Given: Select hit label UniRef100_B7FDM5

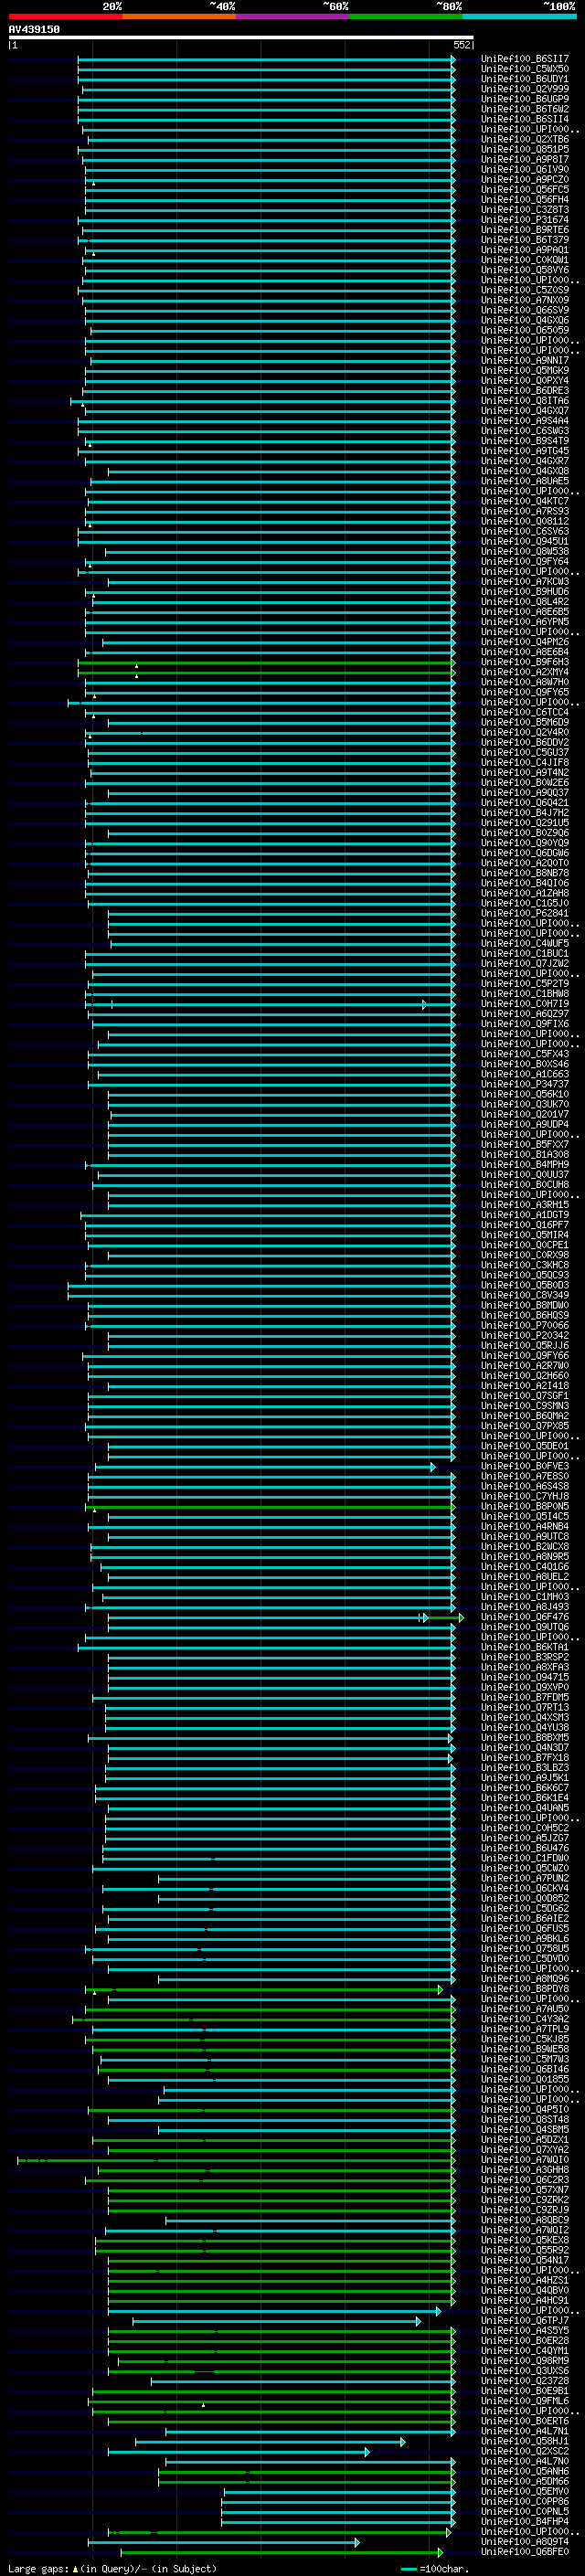Looking at the screenshot, I should pos(524,1697).
